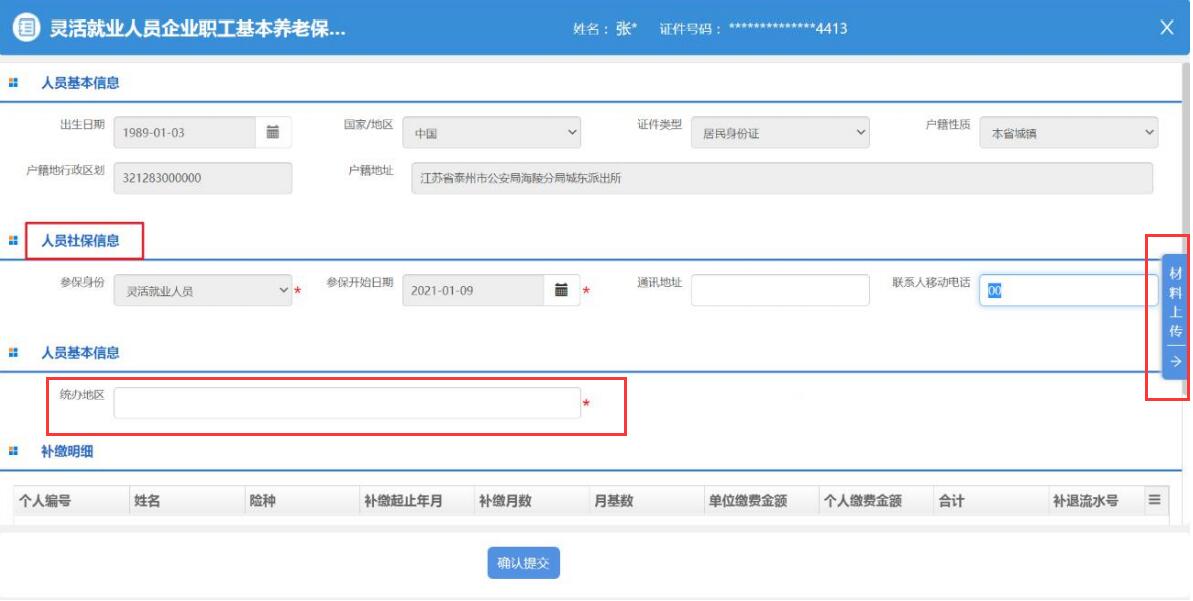The image size is (1193, 601).
Task: Click the 联系人移动电话 input field
Action: [x=1070, y=291]
